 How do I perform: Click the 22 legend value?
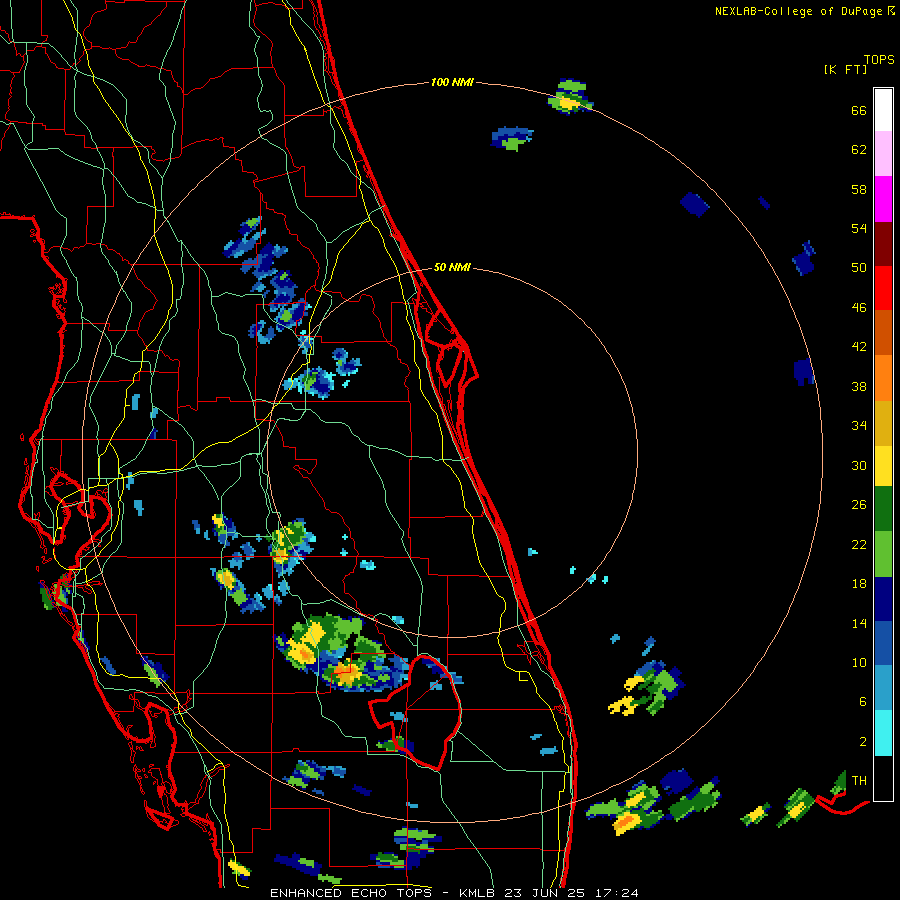point(859,545)
